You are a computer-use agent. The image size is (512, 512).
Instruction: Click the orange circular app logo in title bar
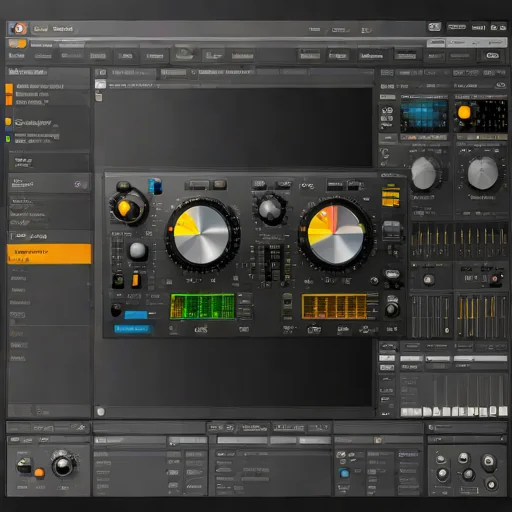[x=18, y=29]
